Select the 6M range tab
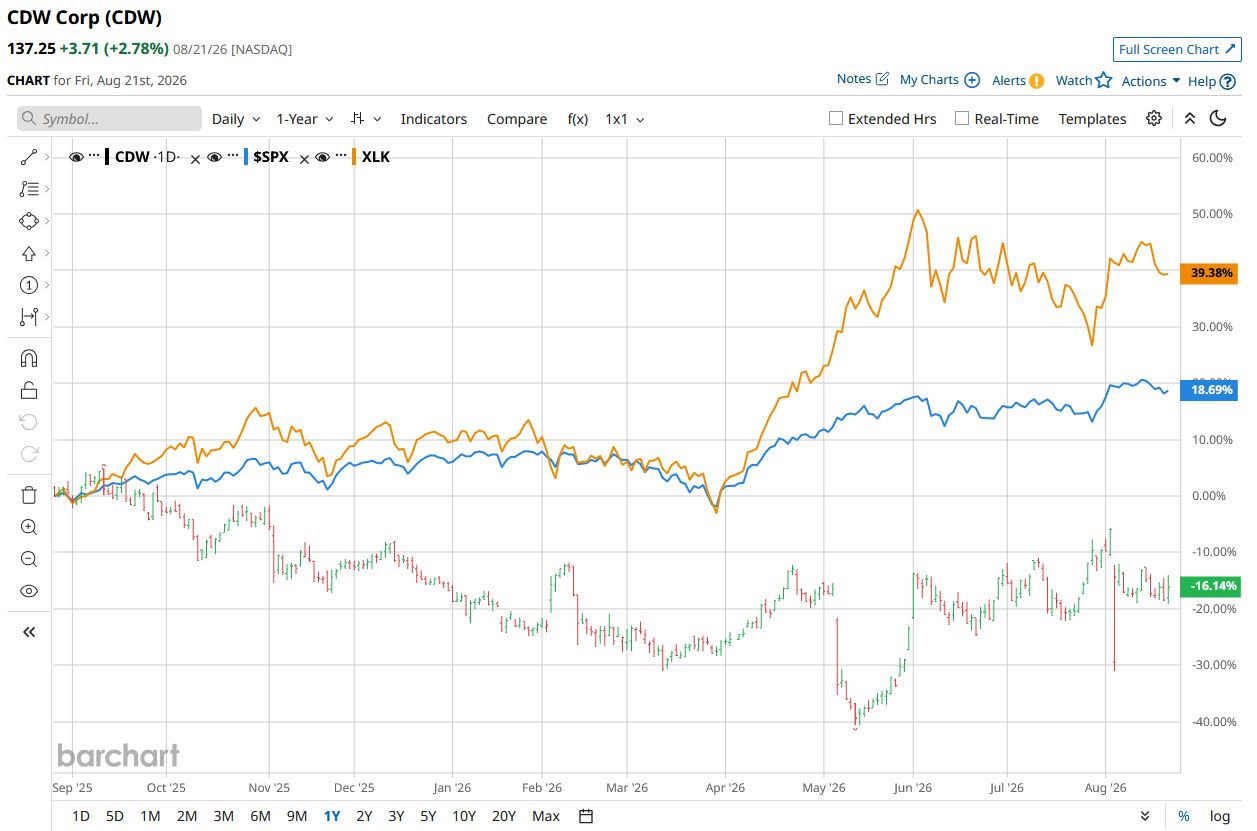Screen dimensions: 1257x831 pyautogui.click(x=260, y=816)
